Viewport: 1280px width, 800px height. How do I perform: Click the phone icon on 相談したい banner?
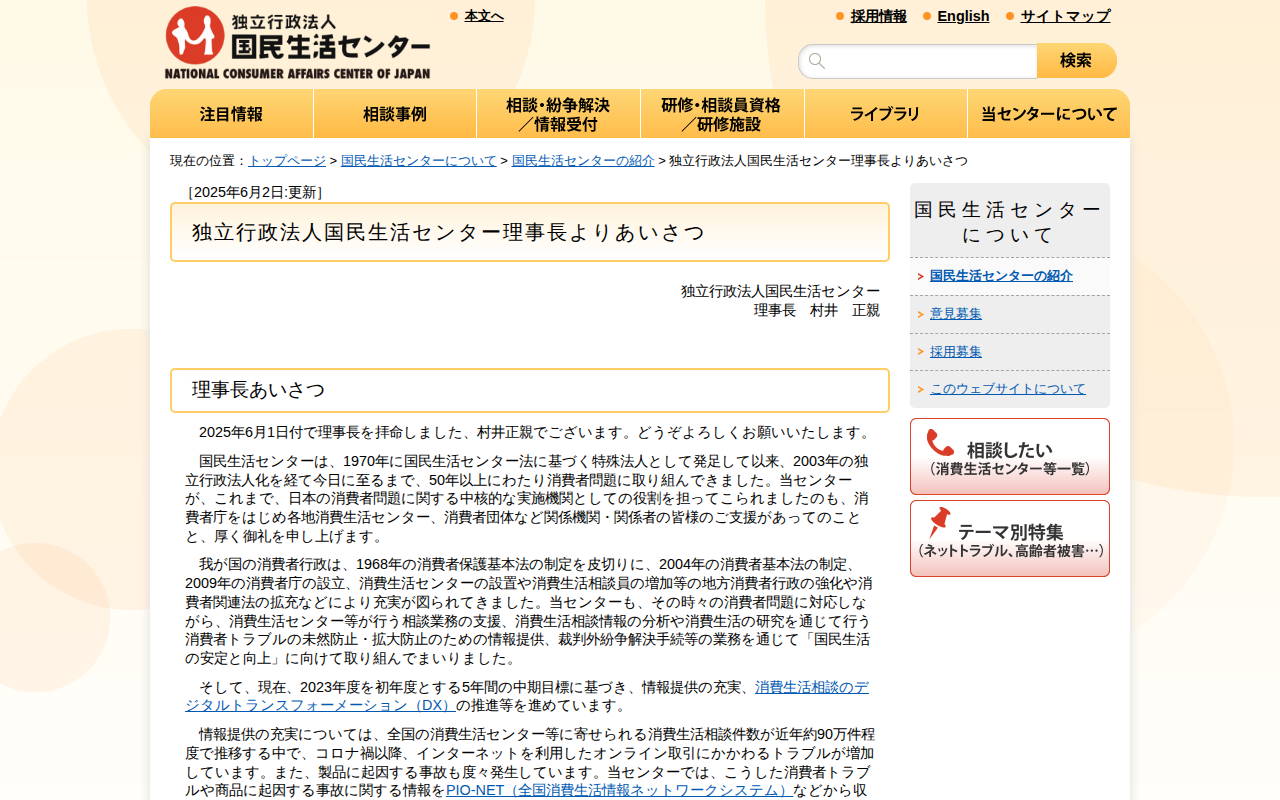tap(940, 443)
